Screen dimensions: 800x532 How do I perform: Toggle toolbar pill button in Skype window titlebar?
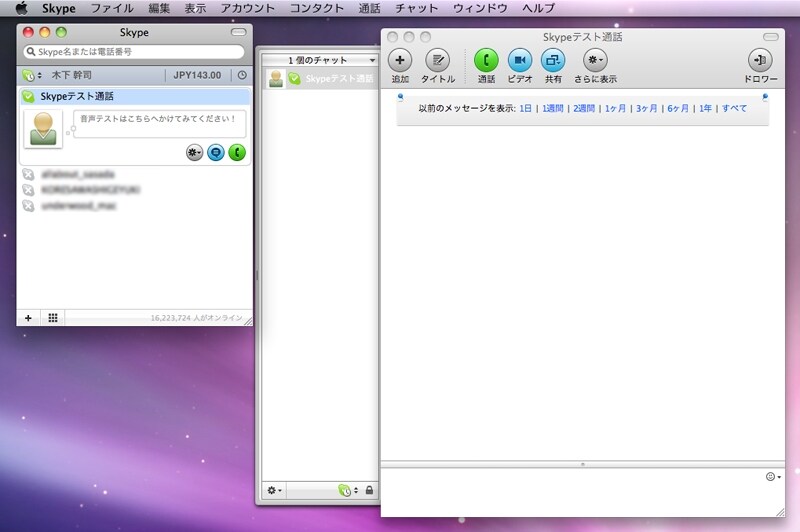(238, 32)
